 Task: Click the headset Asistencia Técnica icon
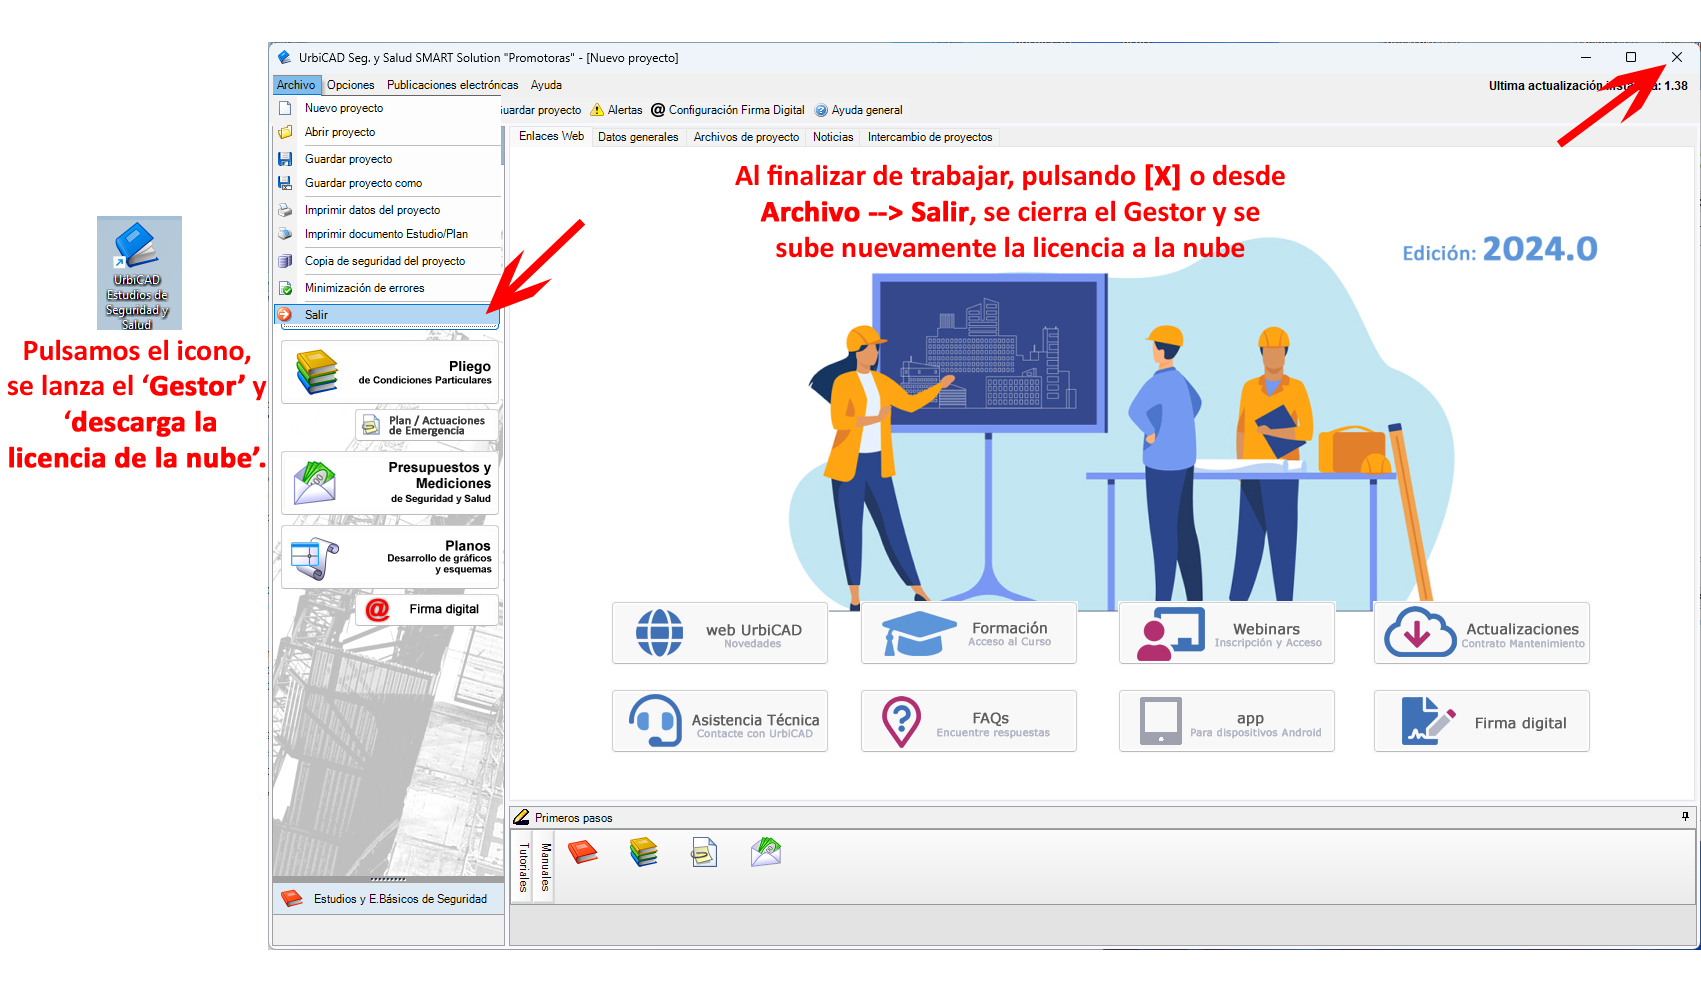tap(655, 721)
